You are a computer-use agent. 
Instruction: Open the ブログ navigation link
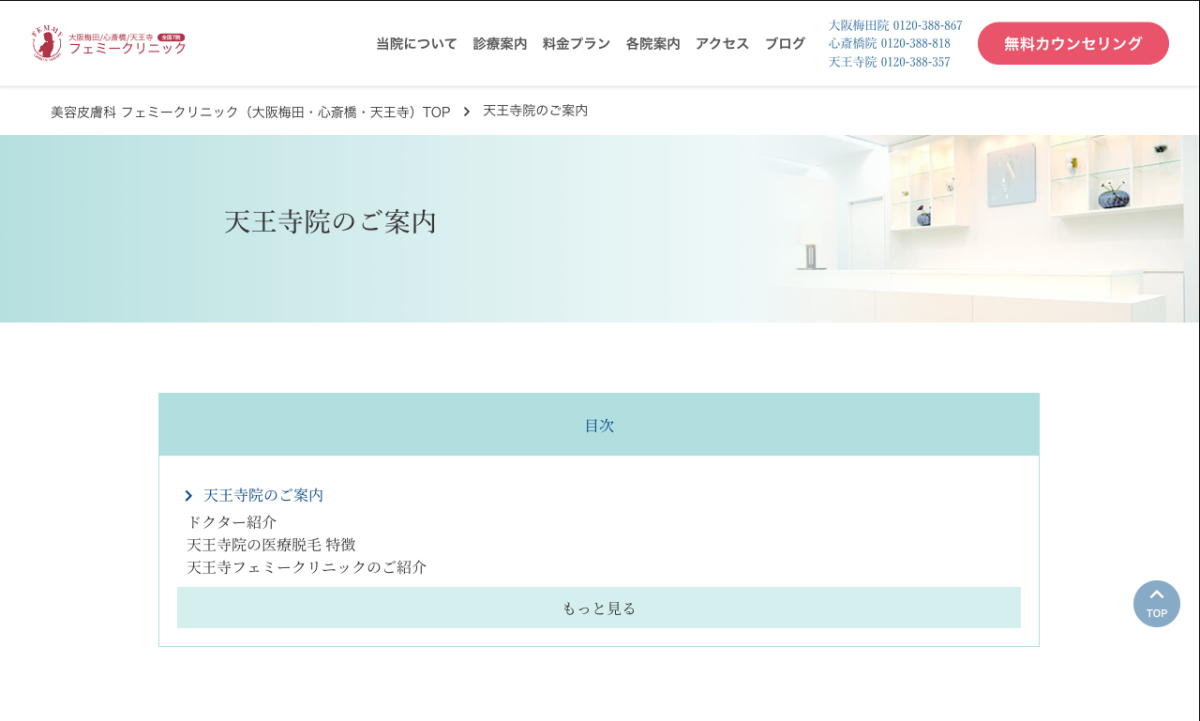[785, 44]
